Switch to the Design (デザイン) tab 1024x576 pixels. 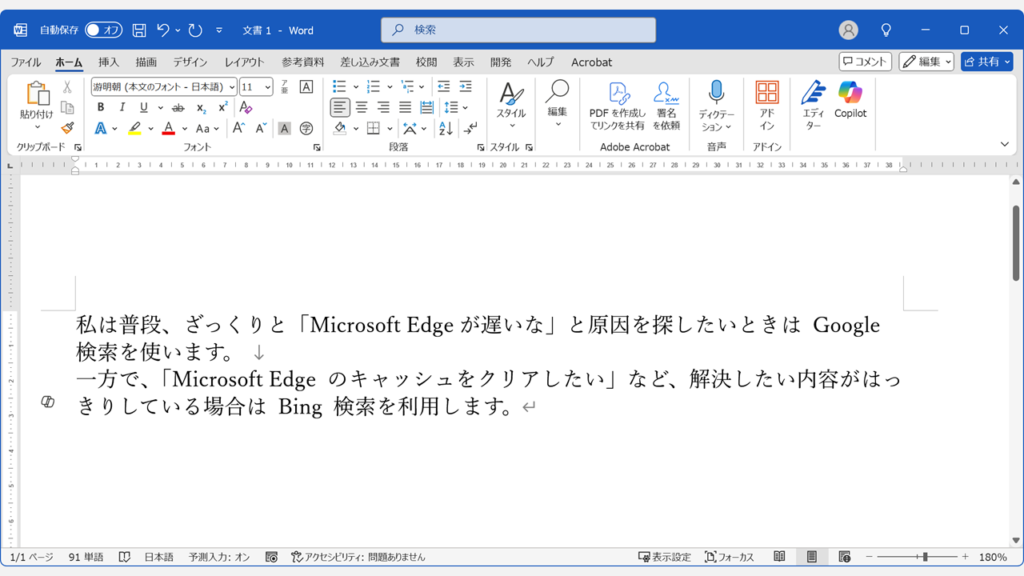(x=190, y=62)
